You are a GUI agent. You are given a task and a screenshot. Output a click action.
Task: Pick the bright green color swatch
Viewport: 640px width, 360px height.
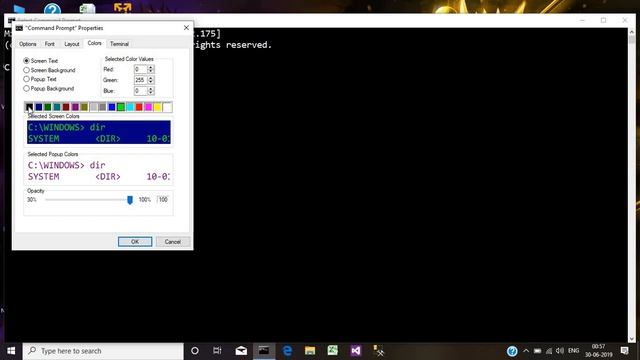click(121, 107)
